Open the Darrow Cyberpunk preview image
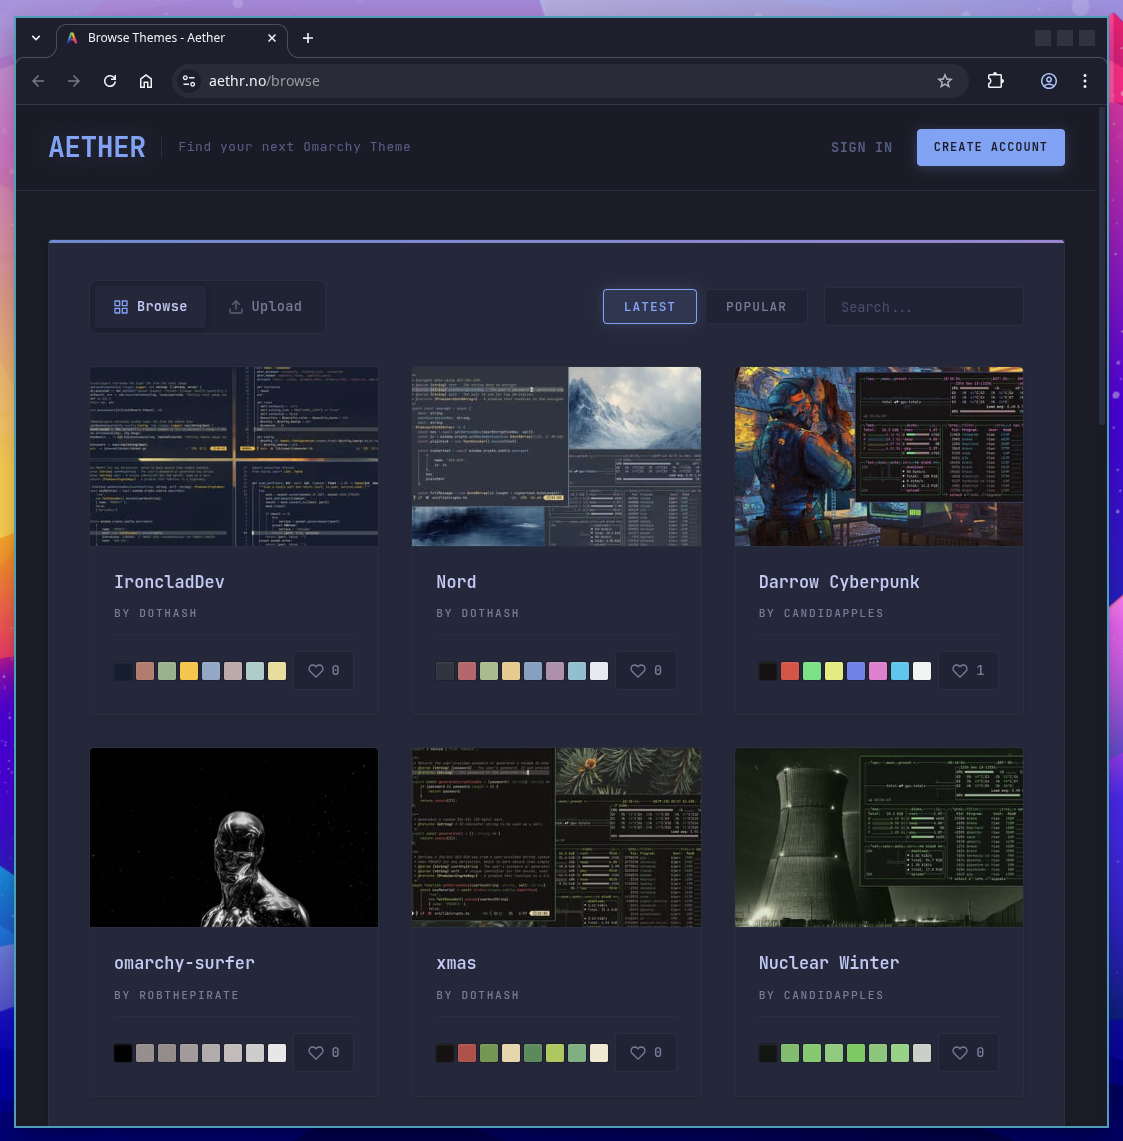1123x1141 pixels. [x=878, y=456]
